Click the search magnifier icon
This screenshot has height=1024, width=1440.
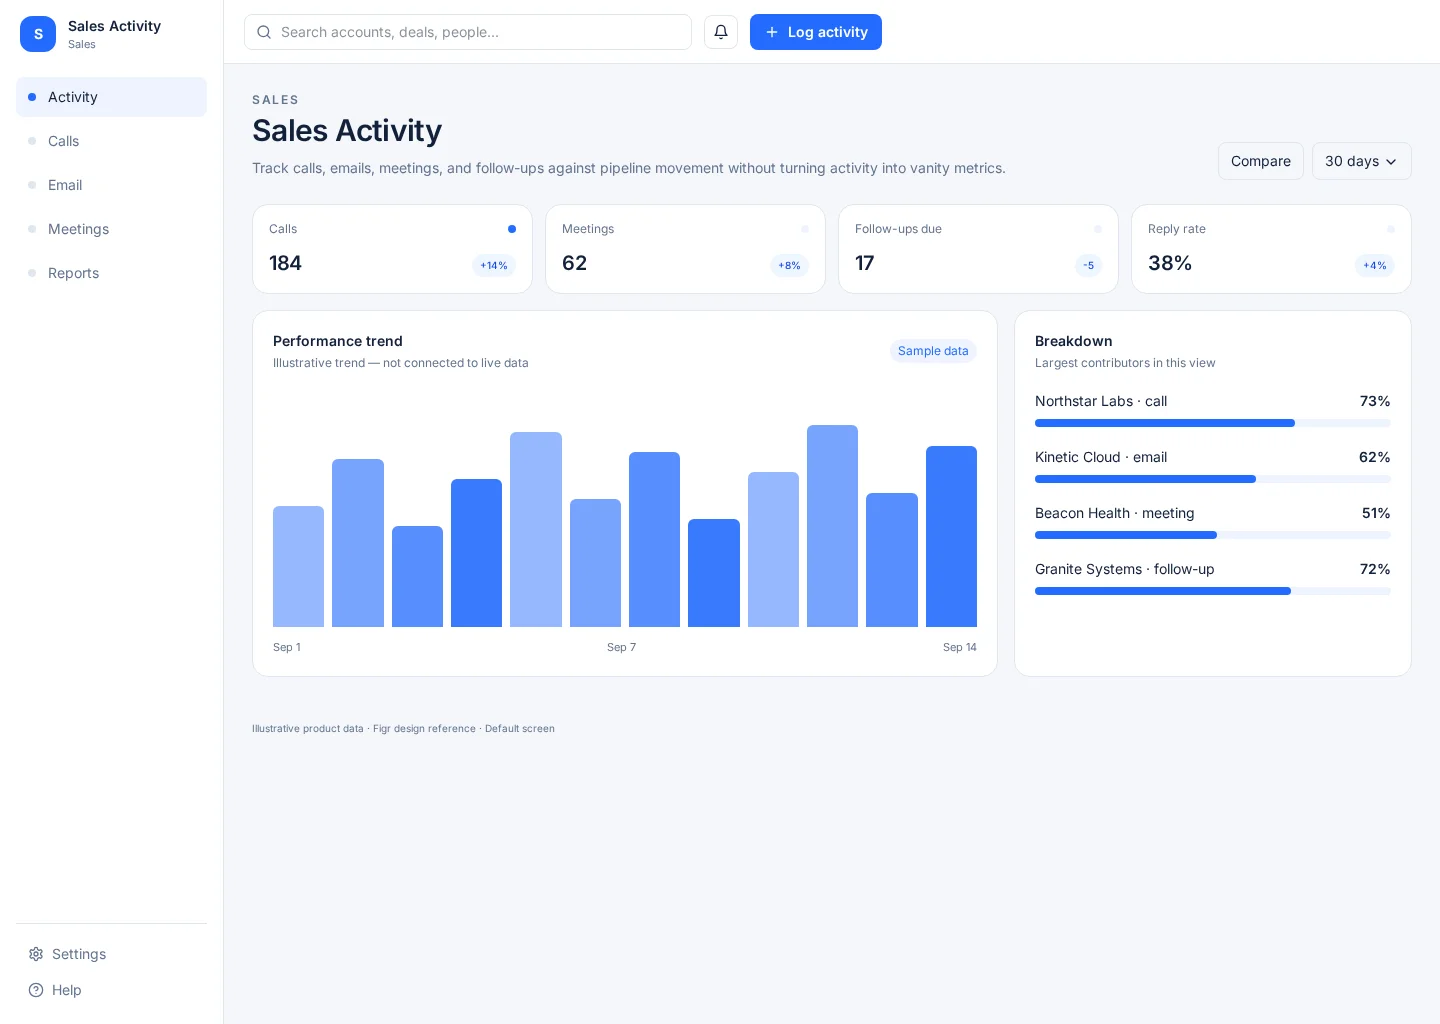coord(264,32)
